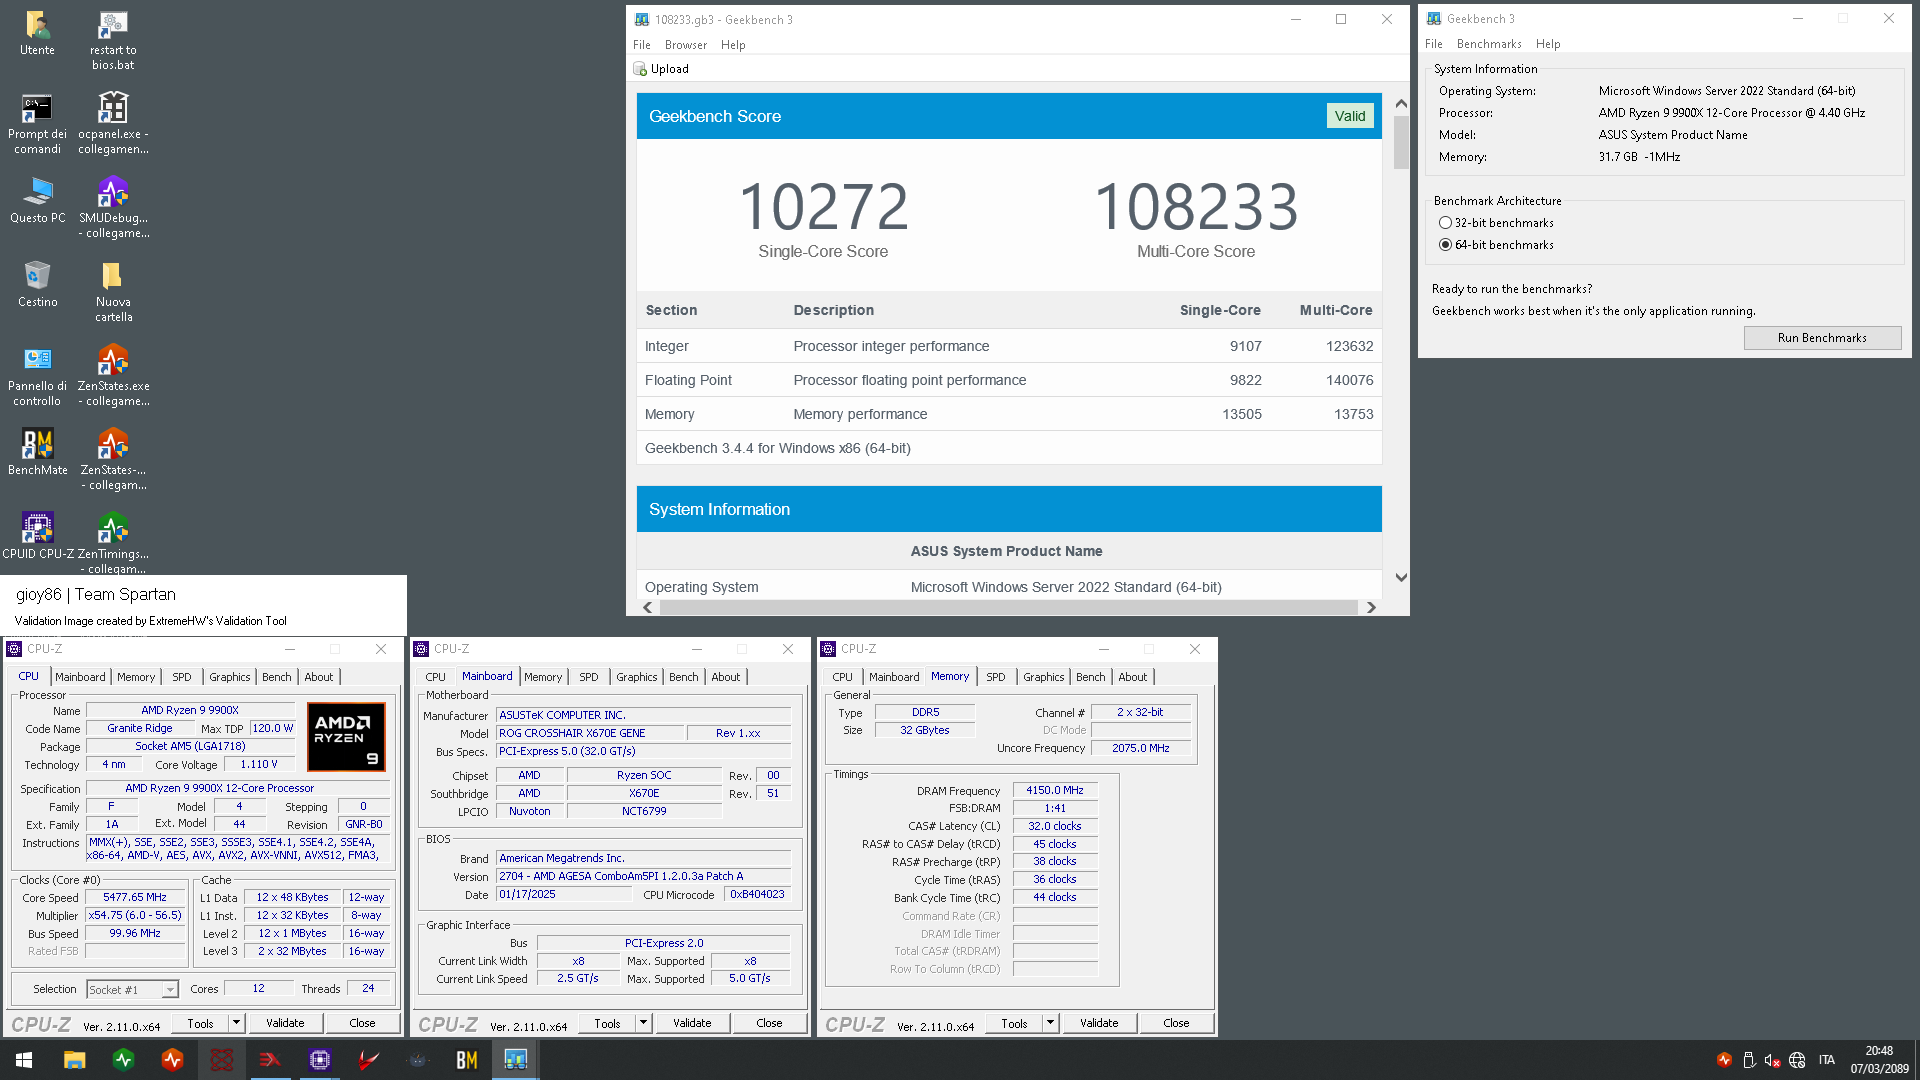
Task: Click the Run Benchmarks button
Action: (x=1822, y=338)
